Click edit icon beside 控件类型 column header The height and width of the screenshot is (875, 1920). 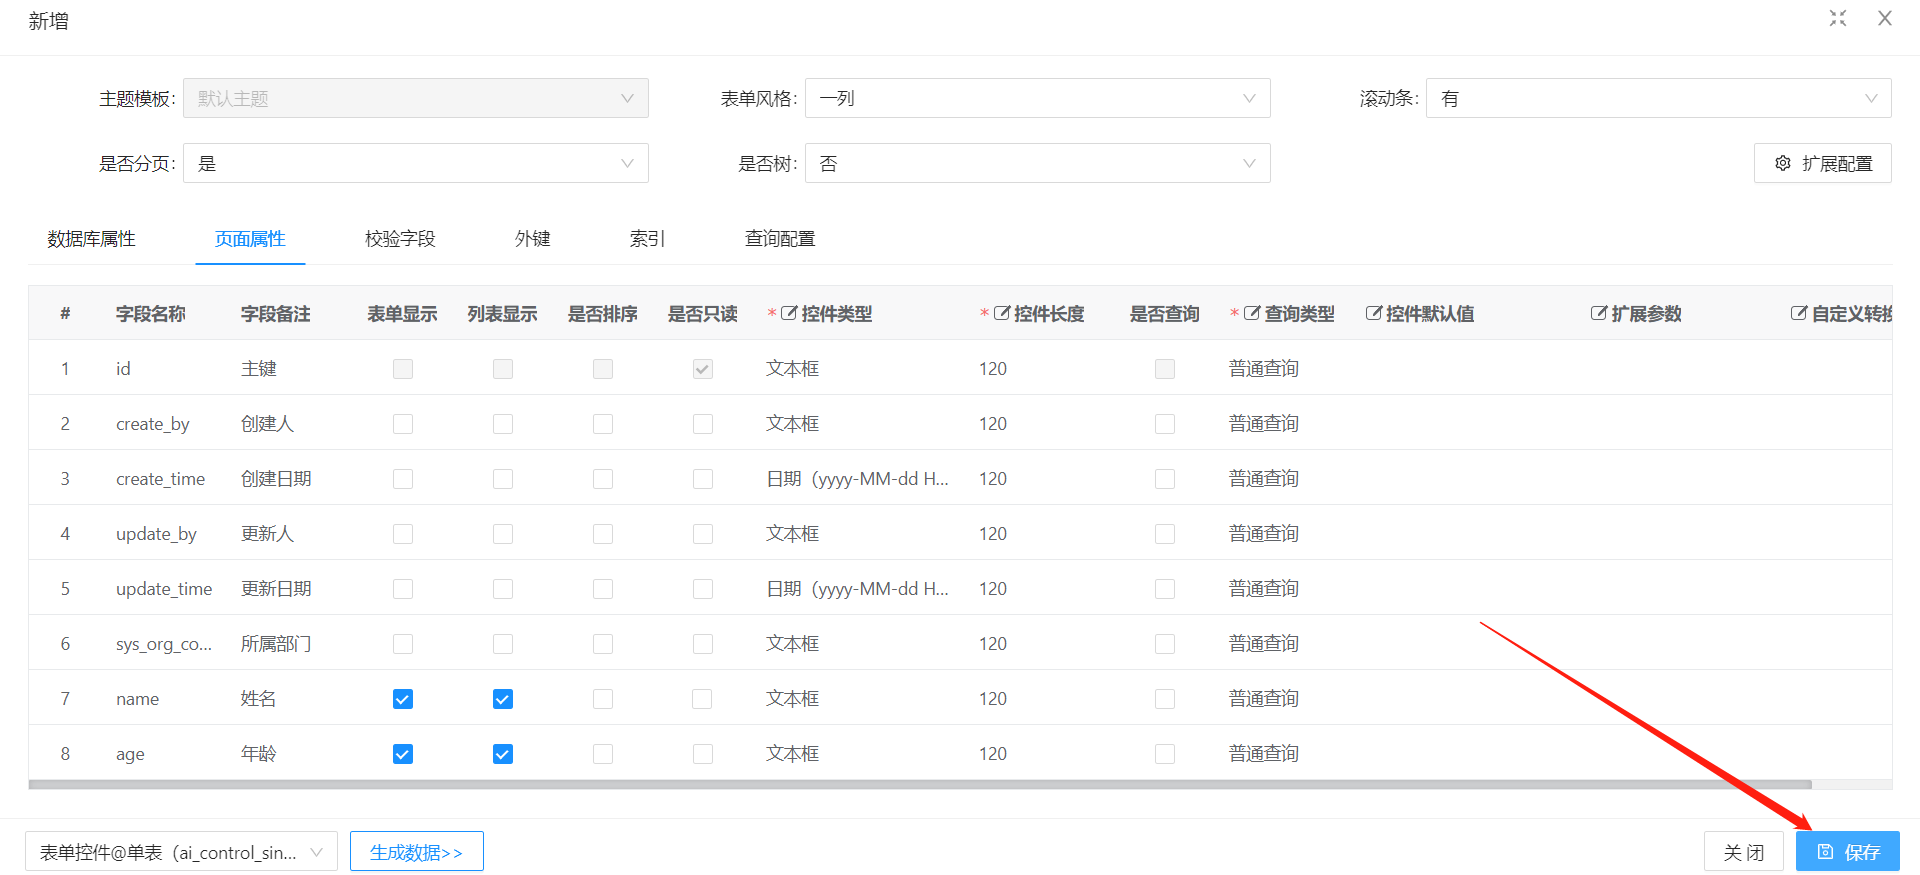pos(789,314)
